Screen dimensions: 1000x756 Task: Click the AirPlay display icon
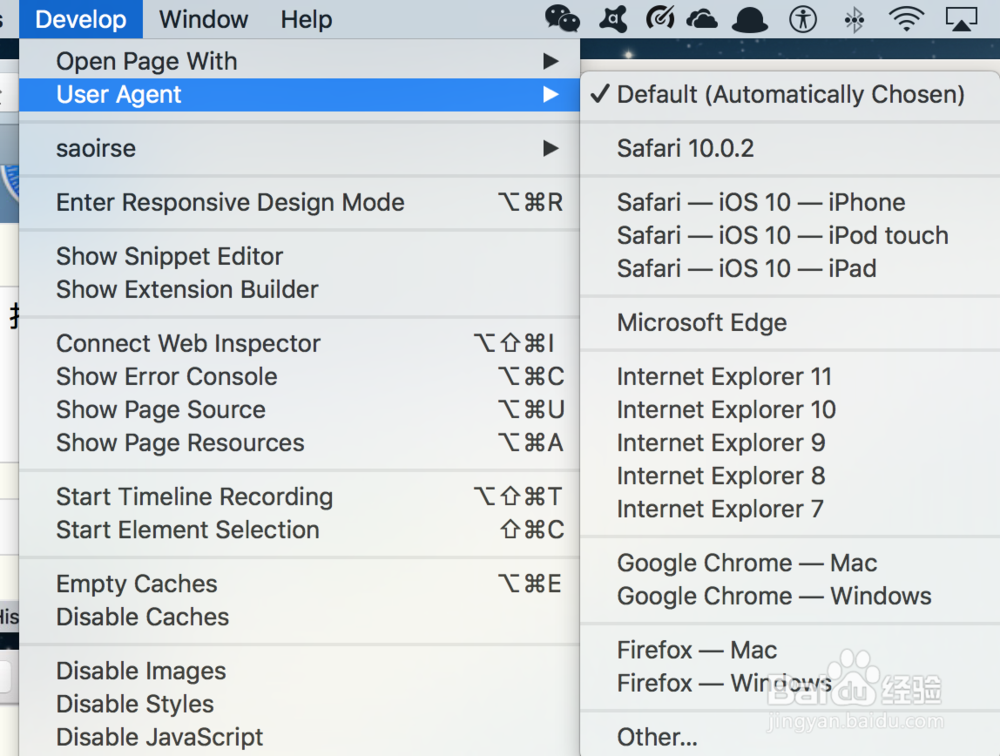click(x=960, y=18)
